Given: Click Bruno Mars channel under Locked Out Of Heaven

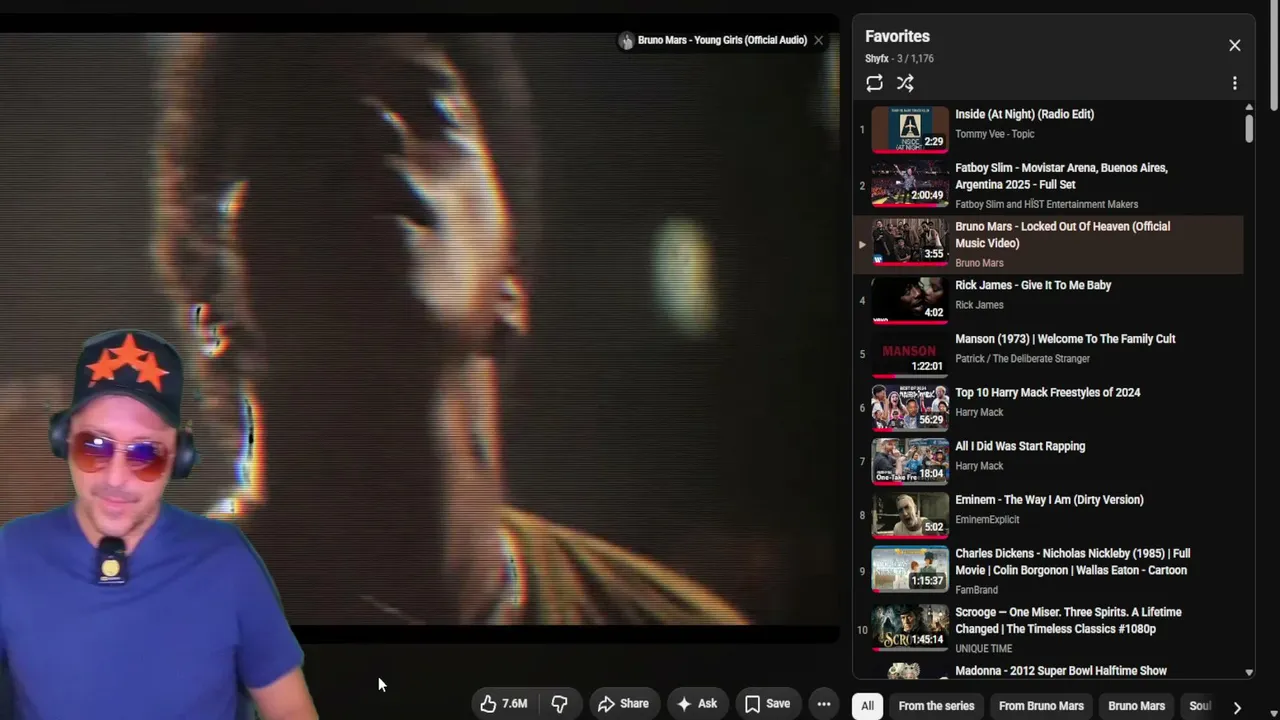Looking at the screenshot, I should pos(979,263).
